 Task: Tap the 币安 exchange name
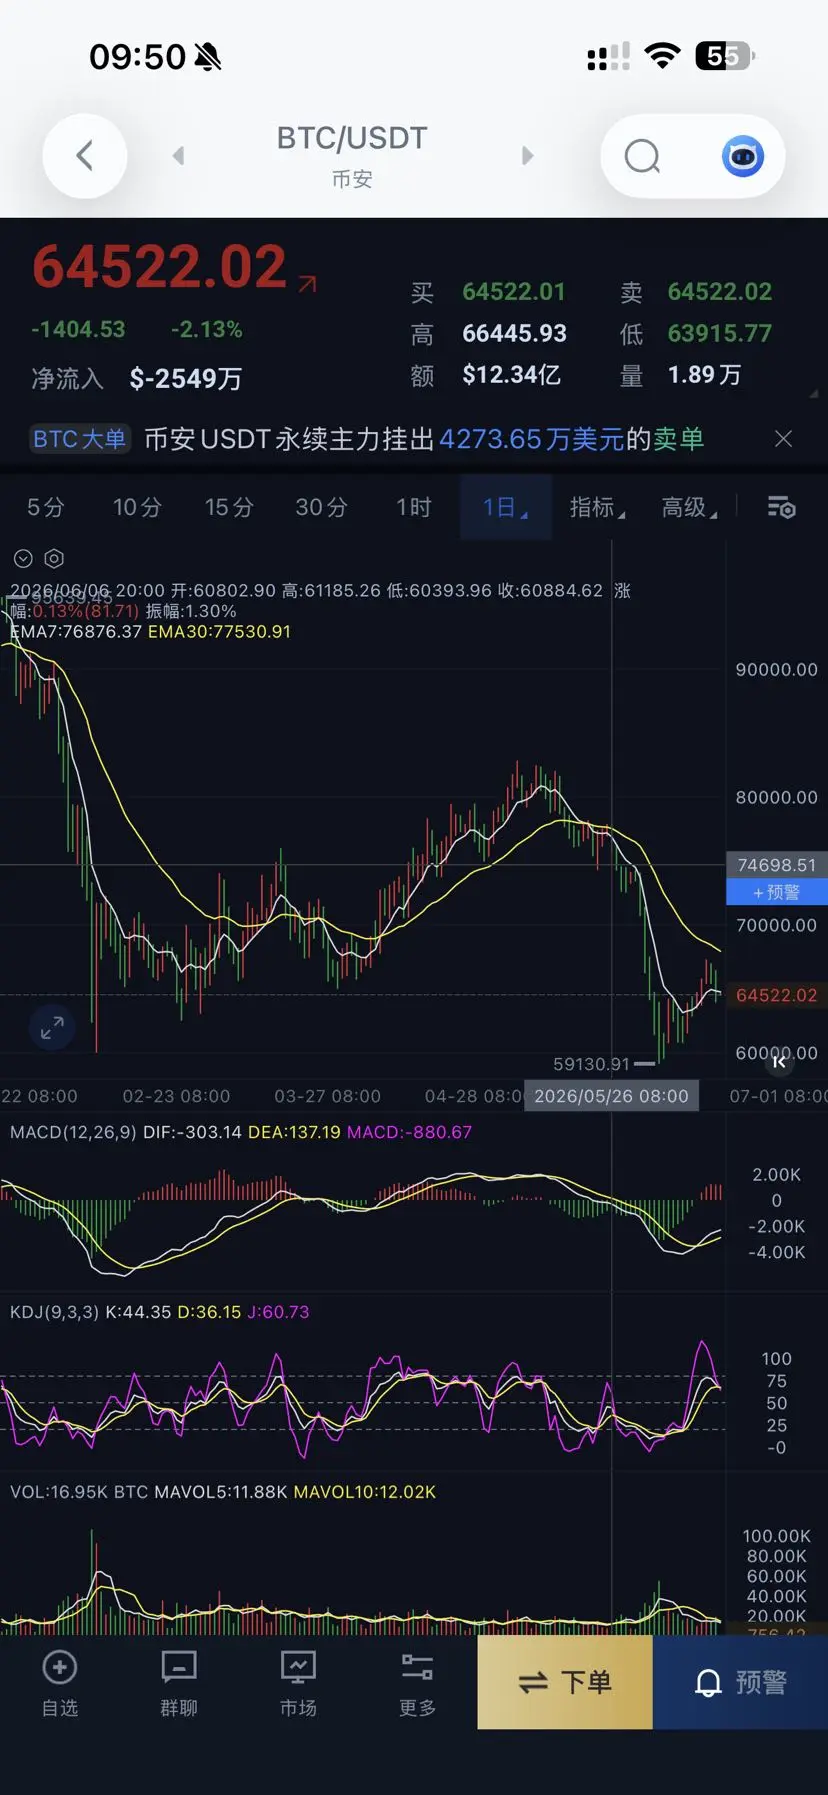pos(352,179)
